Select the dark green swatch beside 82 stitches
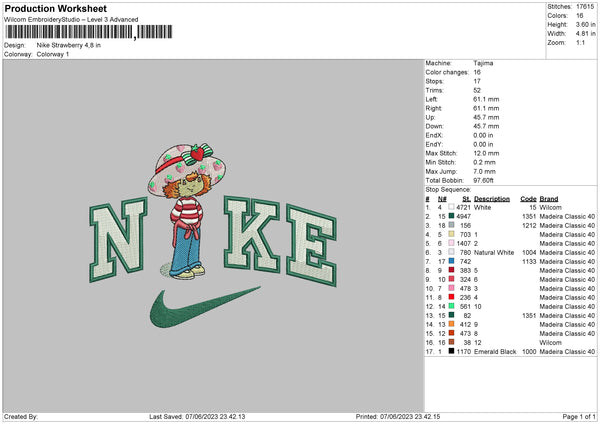Screen dimensions: 600x424 452,315
